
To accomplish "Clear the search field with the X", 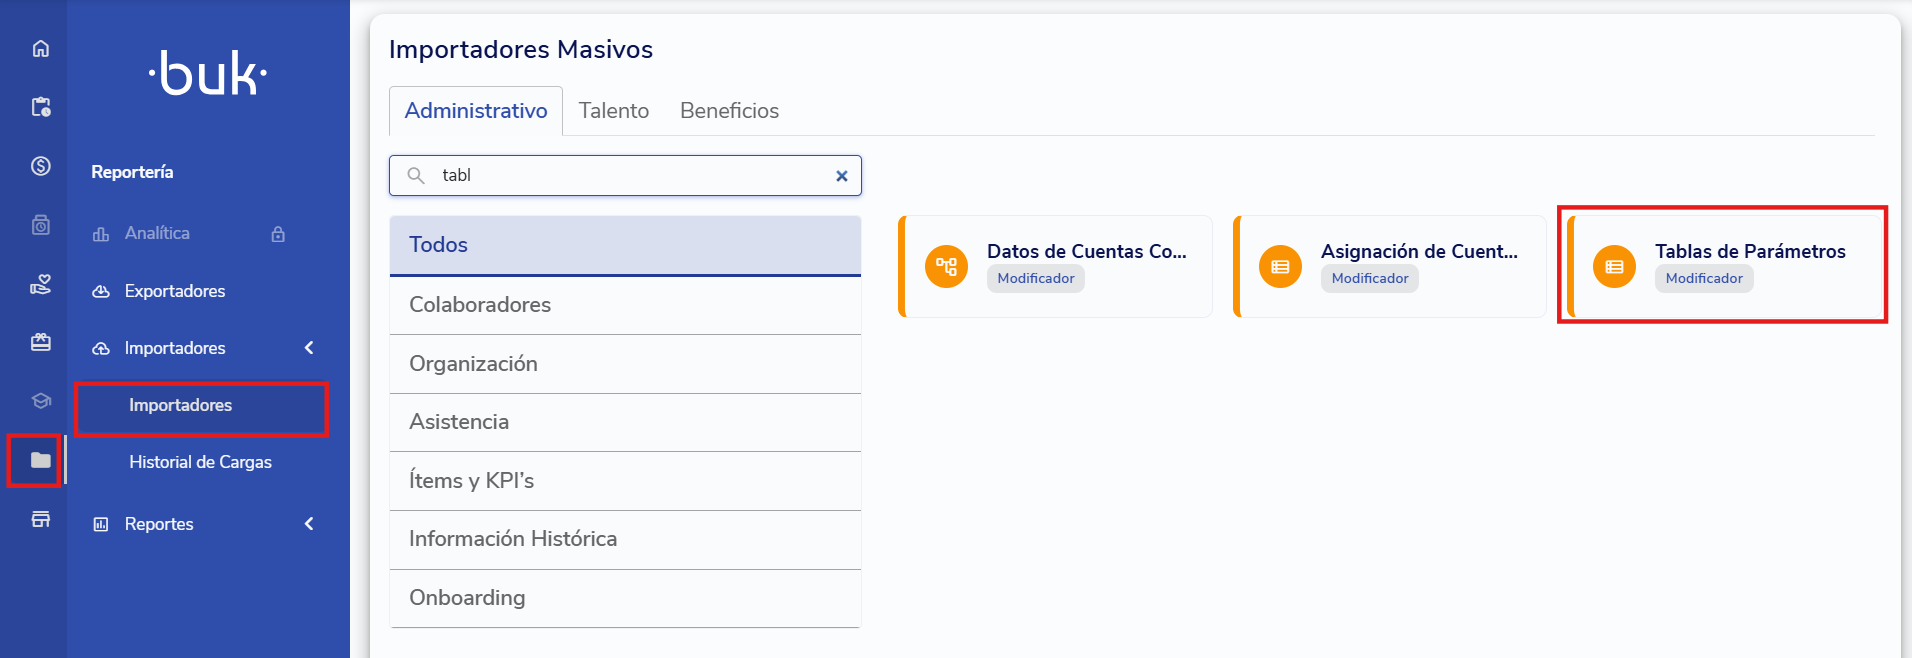I will click(x=841, y=176).
